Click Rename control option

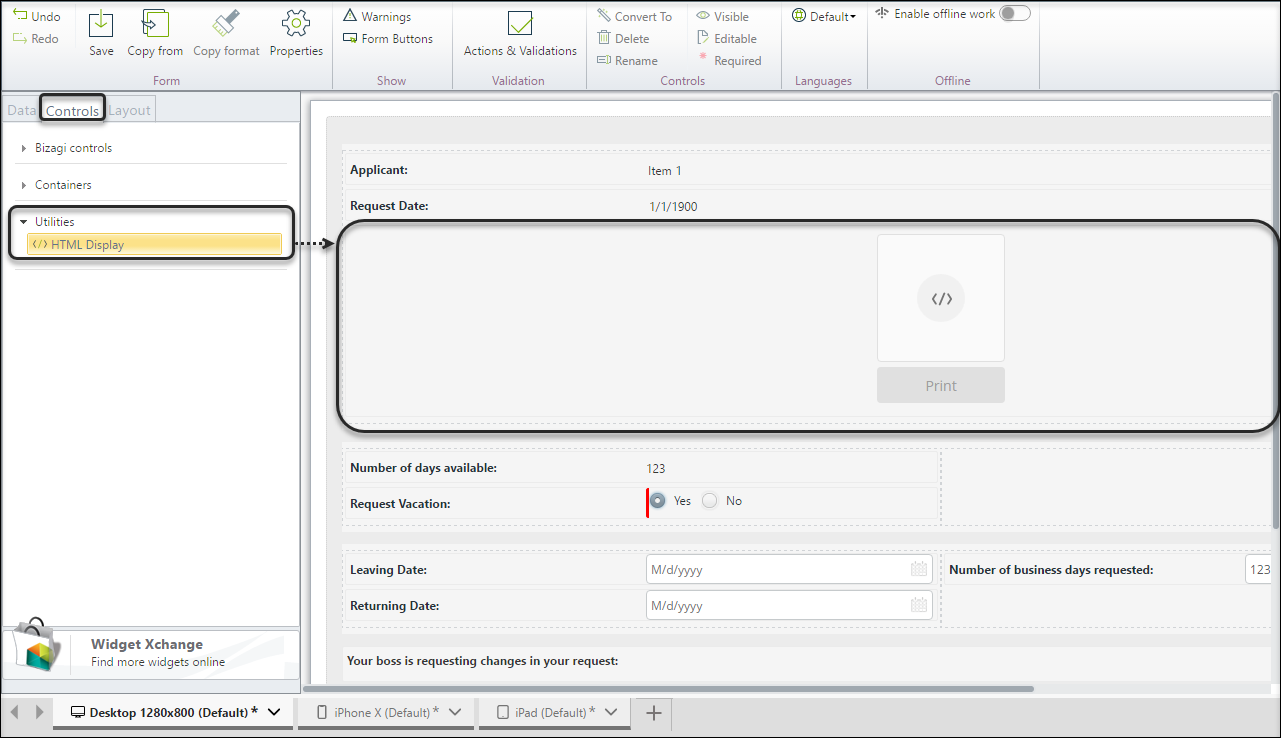click(627, 60)
